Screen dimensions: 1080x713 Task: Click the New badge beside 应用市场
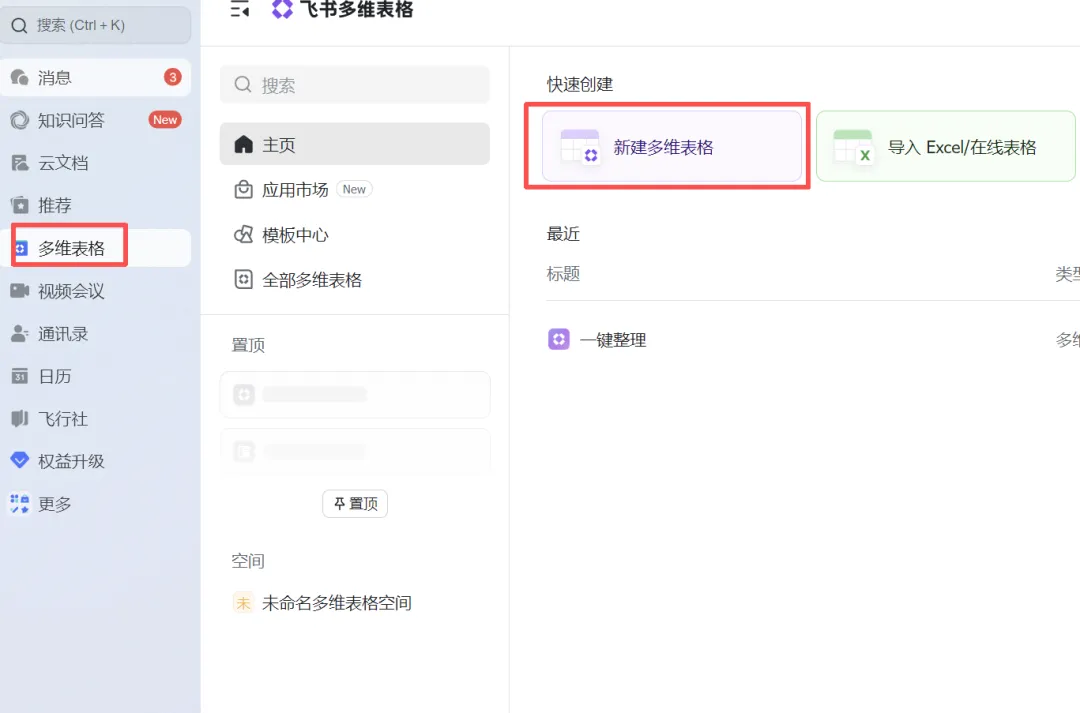click(x=354, y=189)
